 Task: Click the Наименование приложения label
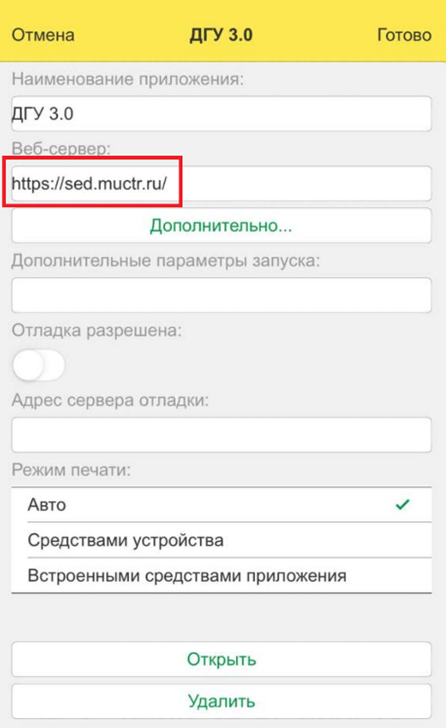(x=128, y=79)
